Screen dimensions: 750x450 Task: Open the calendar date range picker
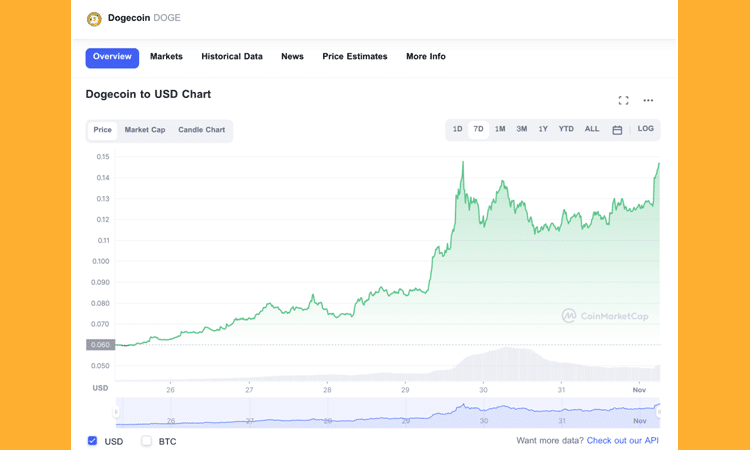617,130
